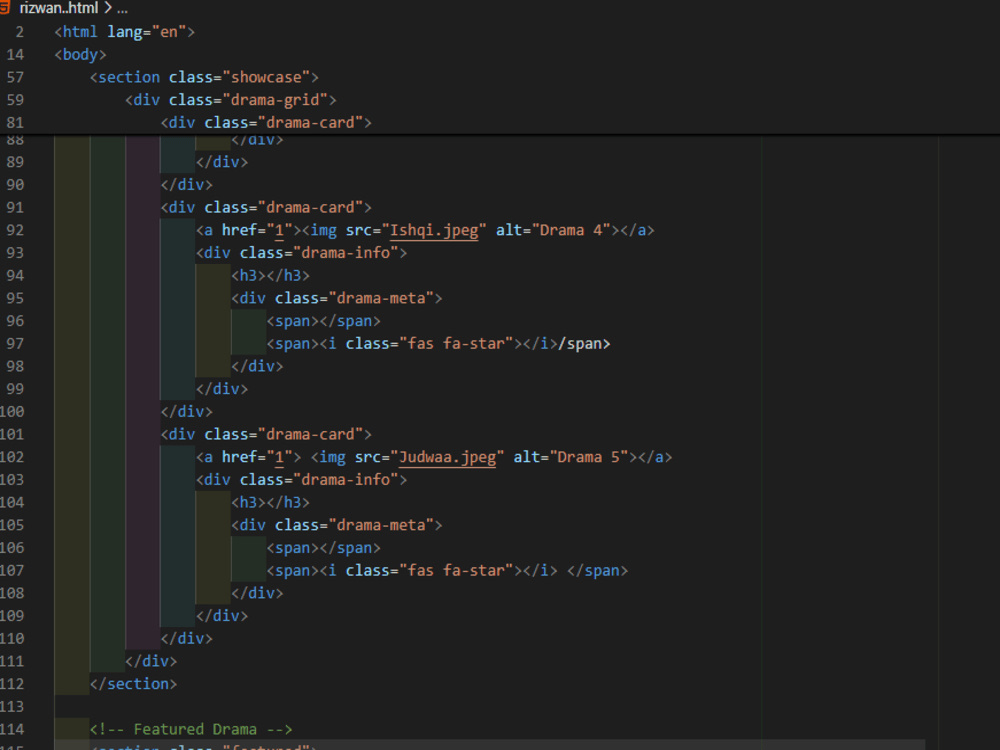Jump to sticky drama-card line 81
This screenshot has height=750, width=1000.
pos(266,122)
